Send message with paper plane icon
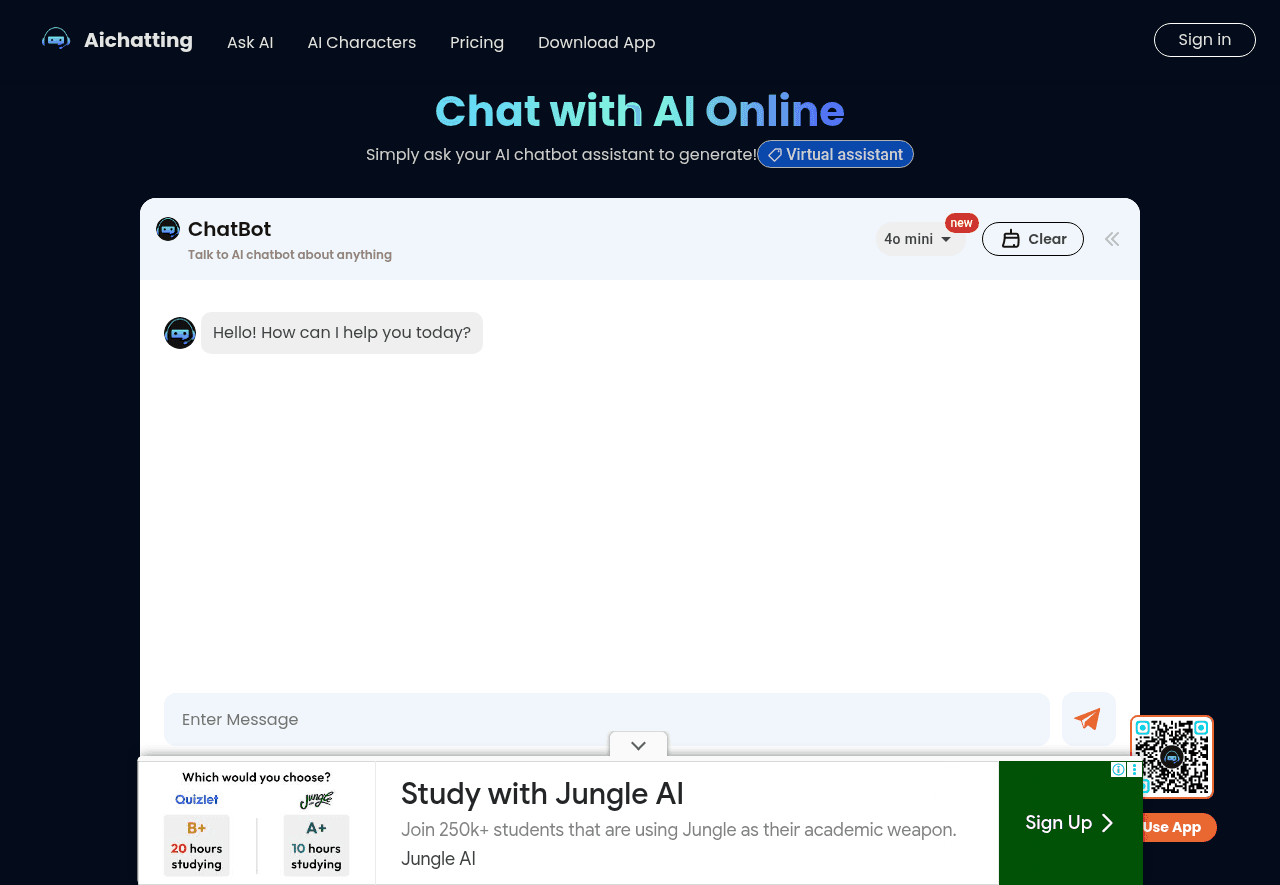Viewport: 1280px width, 885px height. tap(1088, 719)
